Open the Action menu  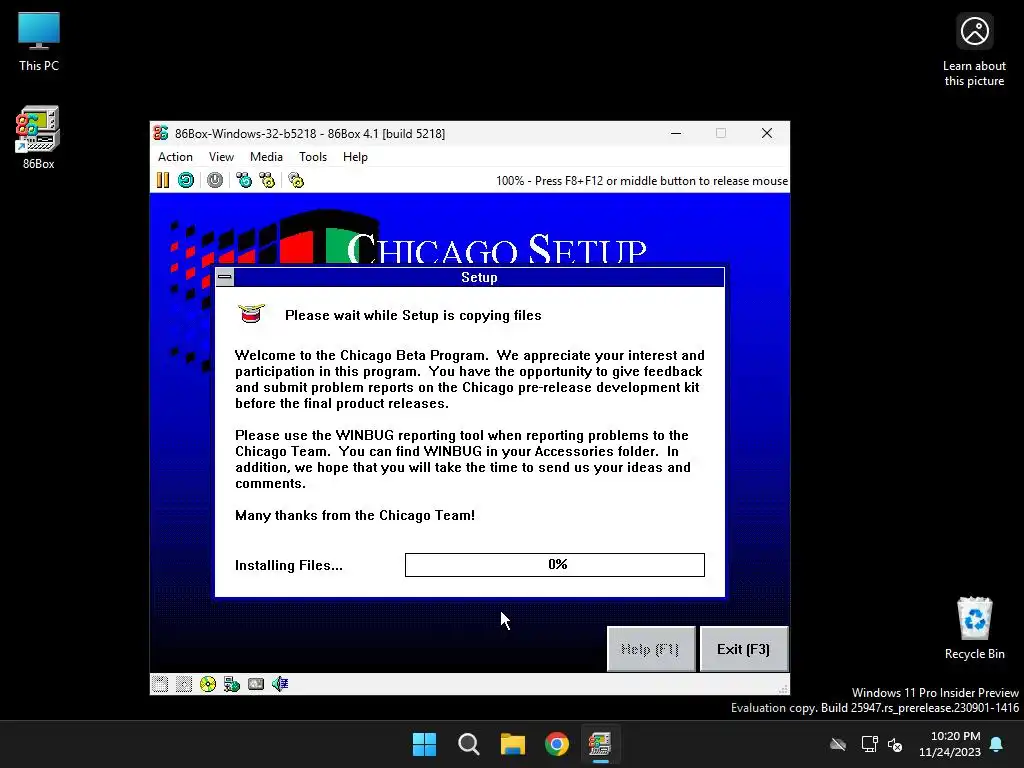(x=175, y=157)
